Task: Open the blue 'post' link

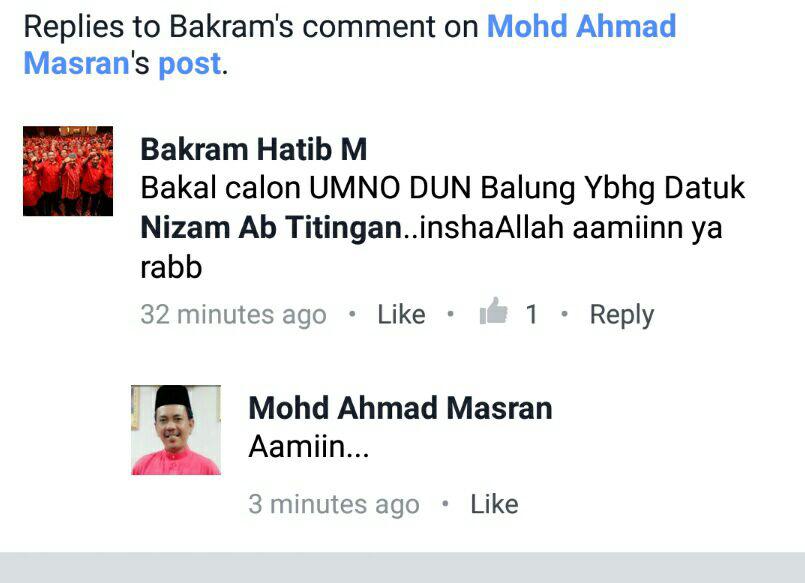Action: coord(189,65)
